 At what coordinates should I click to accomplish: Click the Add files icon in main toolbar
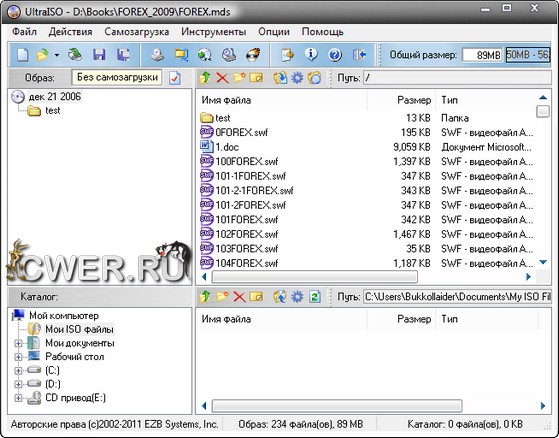point(287,55)
